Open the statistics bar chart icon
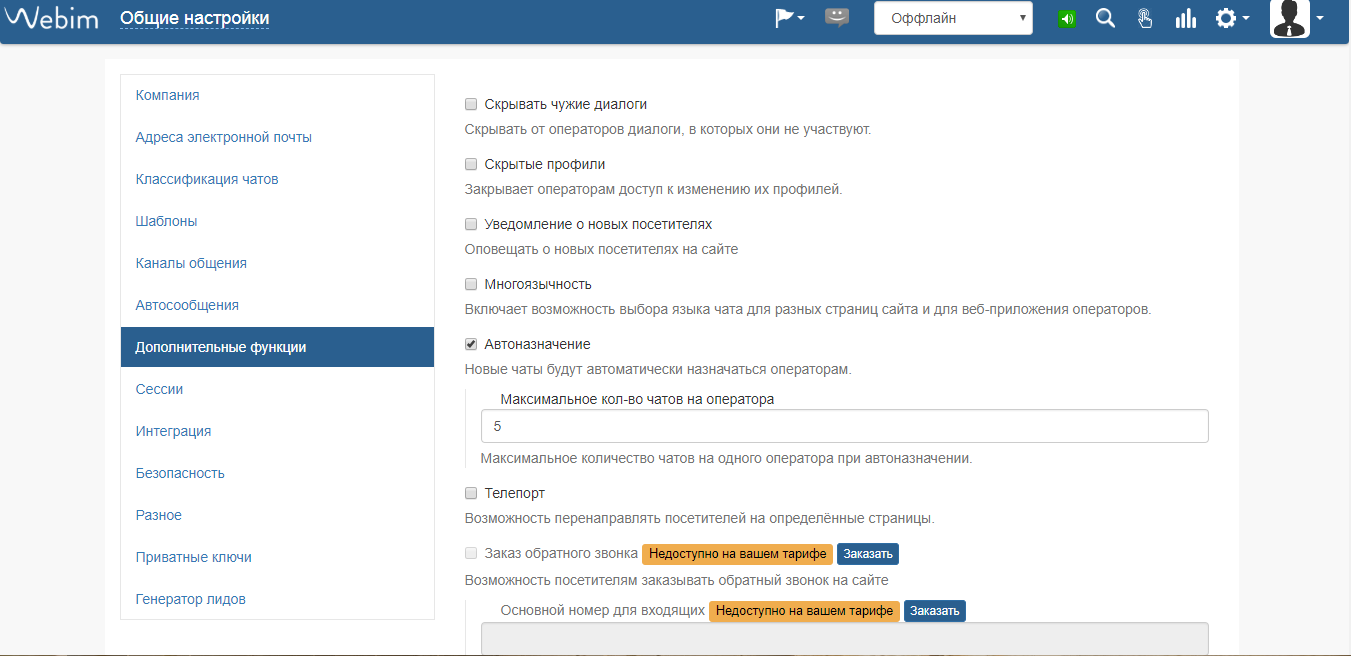The image size is (1351, 656). [1186, 18]
